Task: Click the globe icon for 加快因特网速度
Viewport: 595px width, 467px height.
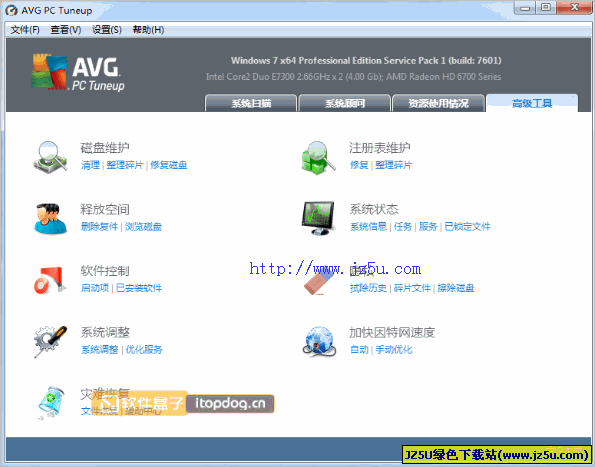Action: coord(320,341)
